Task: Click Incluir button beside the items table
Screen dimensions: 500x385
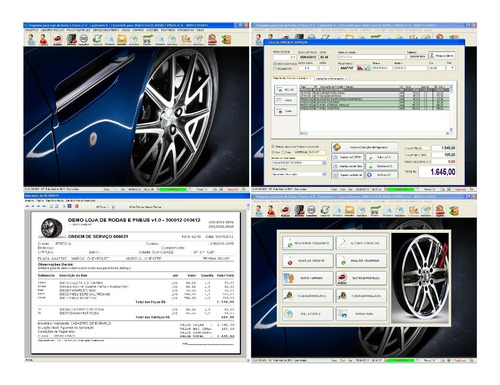Action: [285, 90]
